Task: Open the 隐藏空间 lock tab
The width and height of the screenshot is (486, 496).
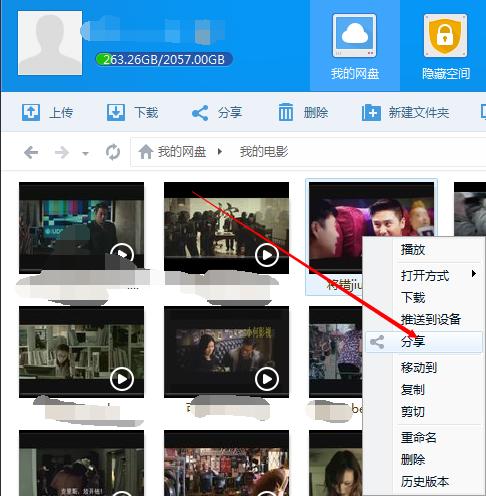Action: (446, 46)
